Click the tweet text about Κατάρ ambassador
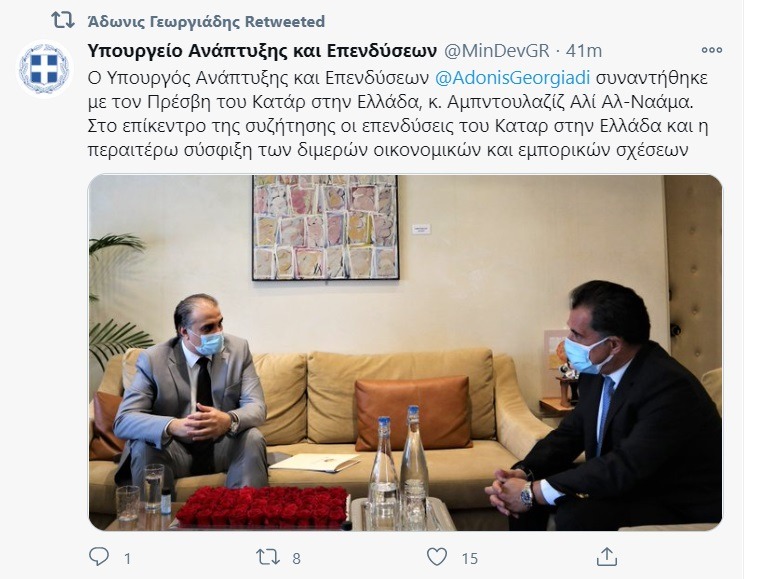The width and height of the screenshot is (765, 579). coord(398,114)
